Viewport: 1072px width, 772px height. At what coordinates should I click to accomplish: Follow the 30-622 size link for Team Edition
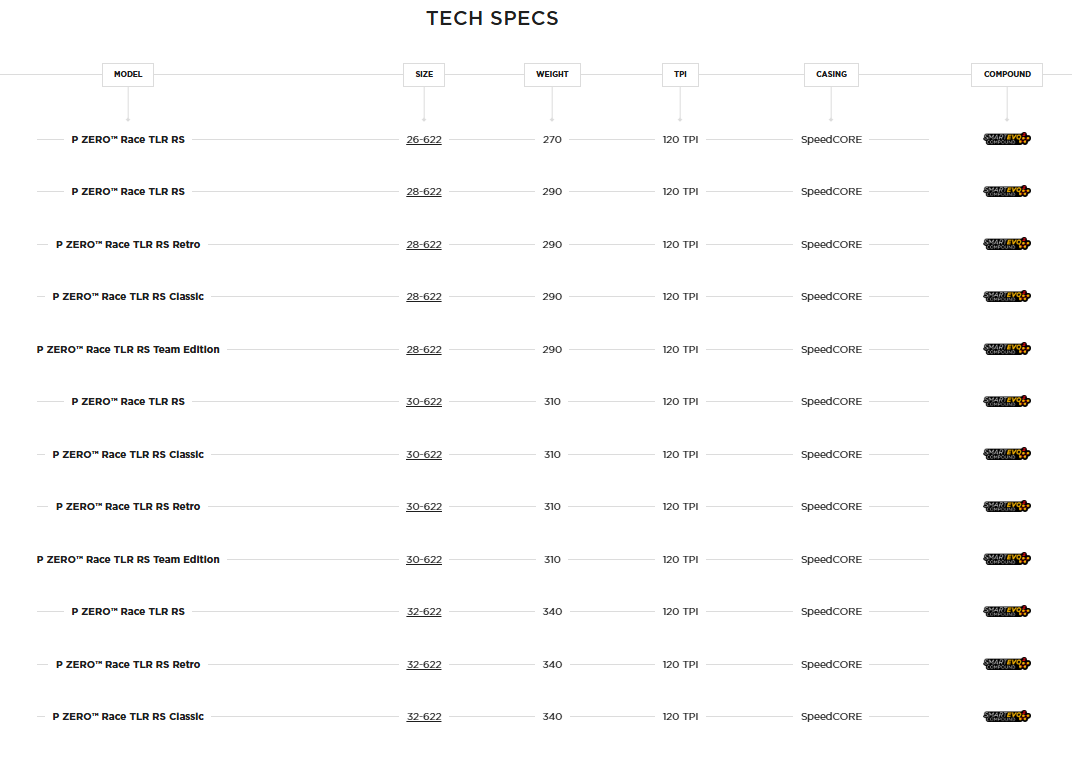pos(424,560)
